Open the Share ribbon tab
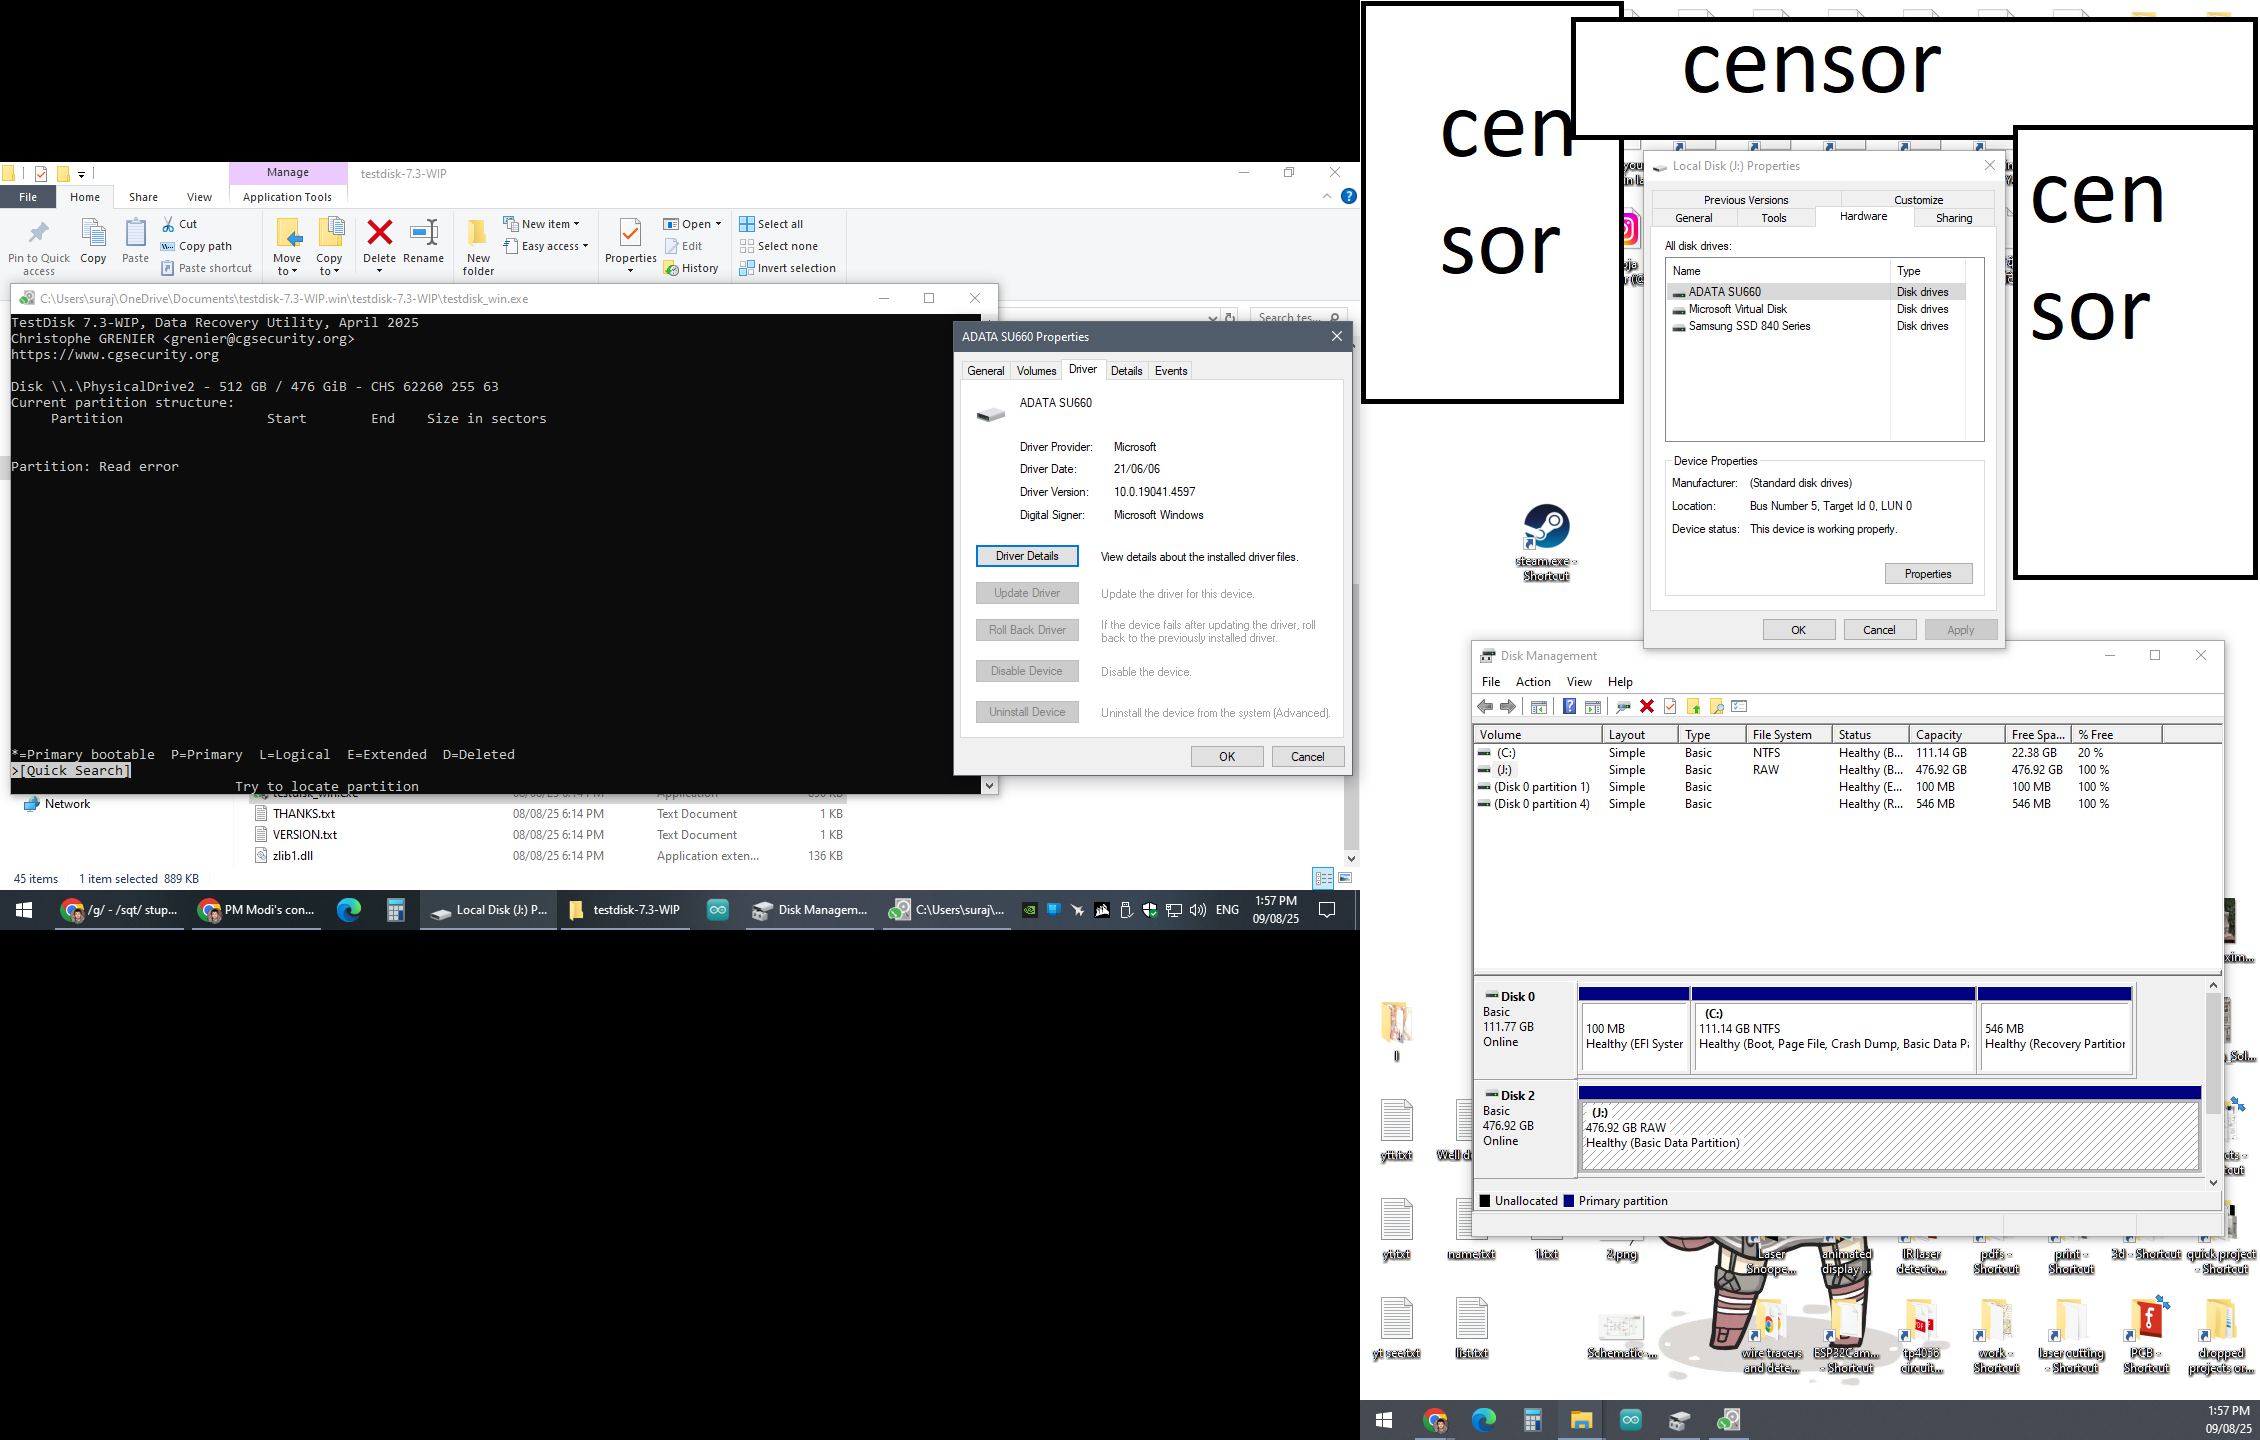The width and height of the screenshot is (2260, 1440). 143,197
